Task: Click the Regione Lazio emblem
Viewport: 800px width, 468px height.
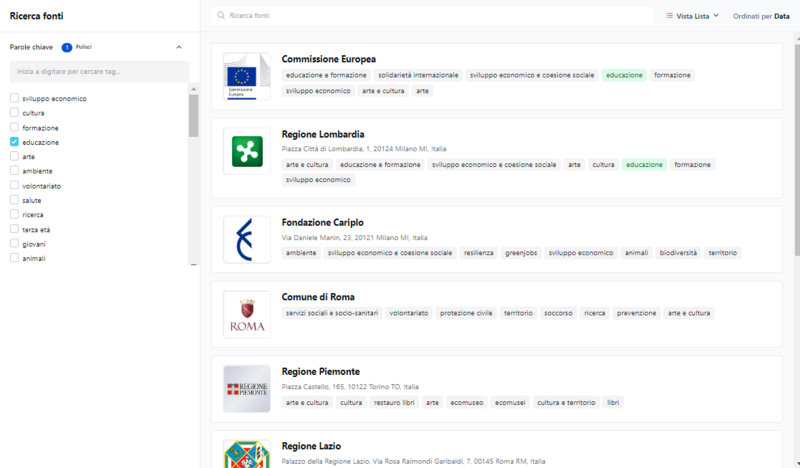Action: (x=246, y=453)
